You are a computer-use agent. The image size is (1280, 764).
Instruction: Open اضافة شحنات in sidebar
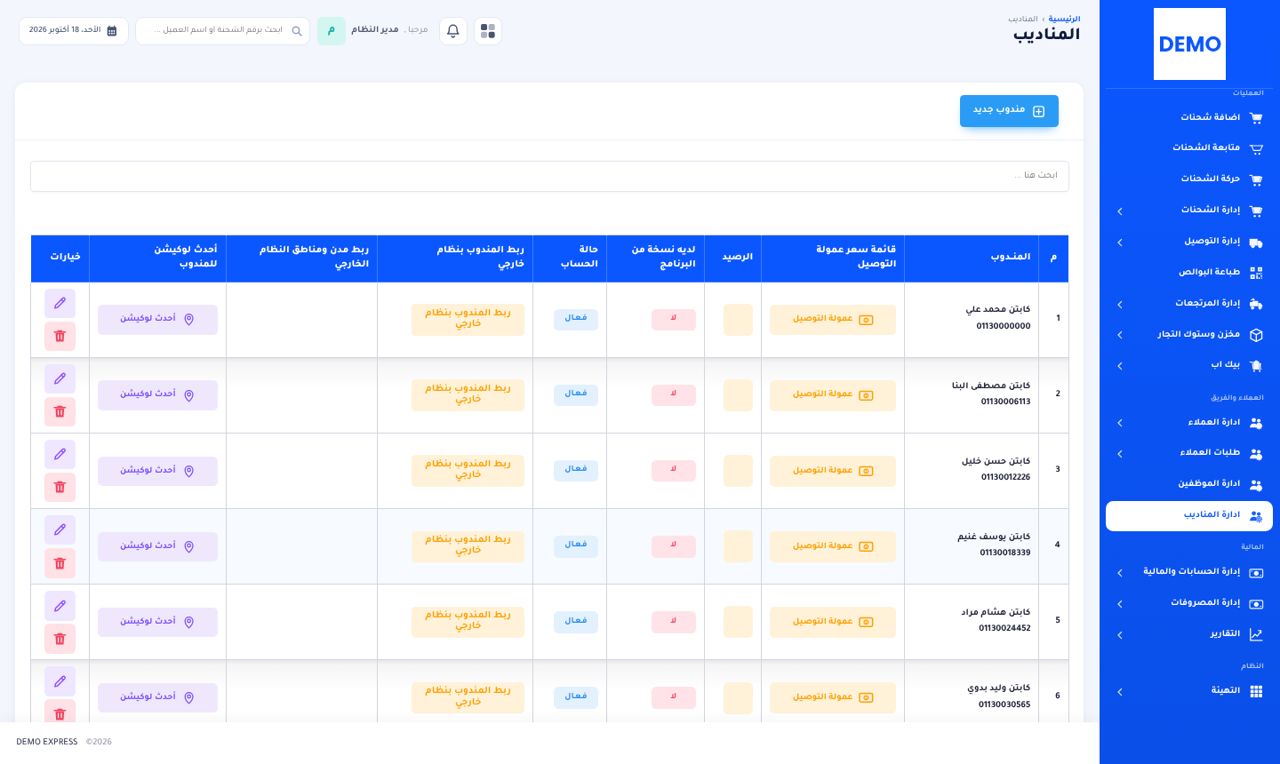click(x=1189, y=118)
